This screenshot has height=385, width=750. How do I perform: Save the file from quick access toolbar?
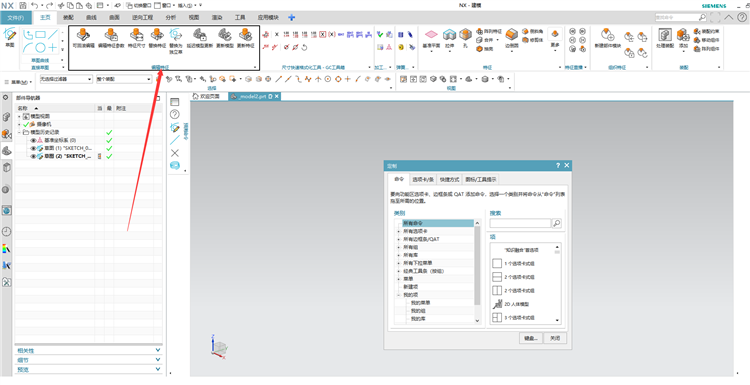[23, 5]
